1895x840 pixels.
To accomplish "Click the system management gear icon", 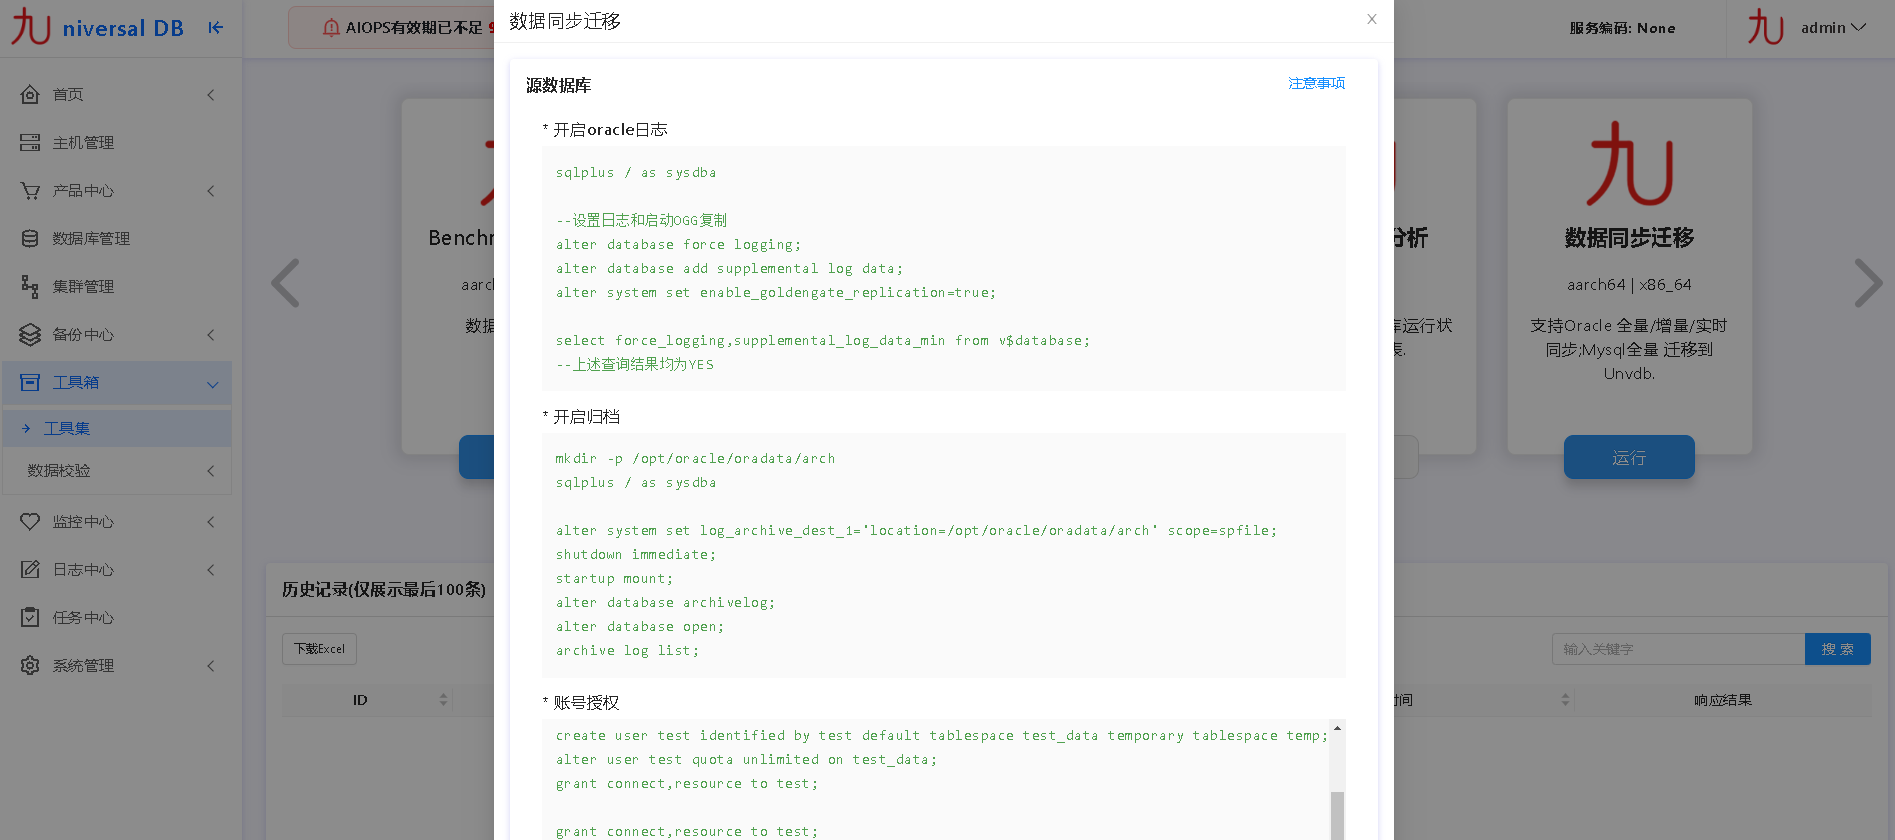I will click(x=30, y=666).
